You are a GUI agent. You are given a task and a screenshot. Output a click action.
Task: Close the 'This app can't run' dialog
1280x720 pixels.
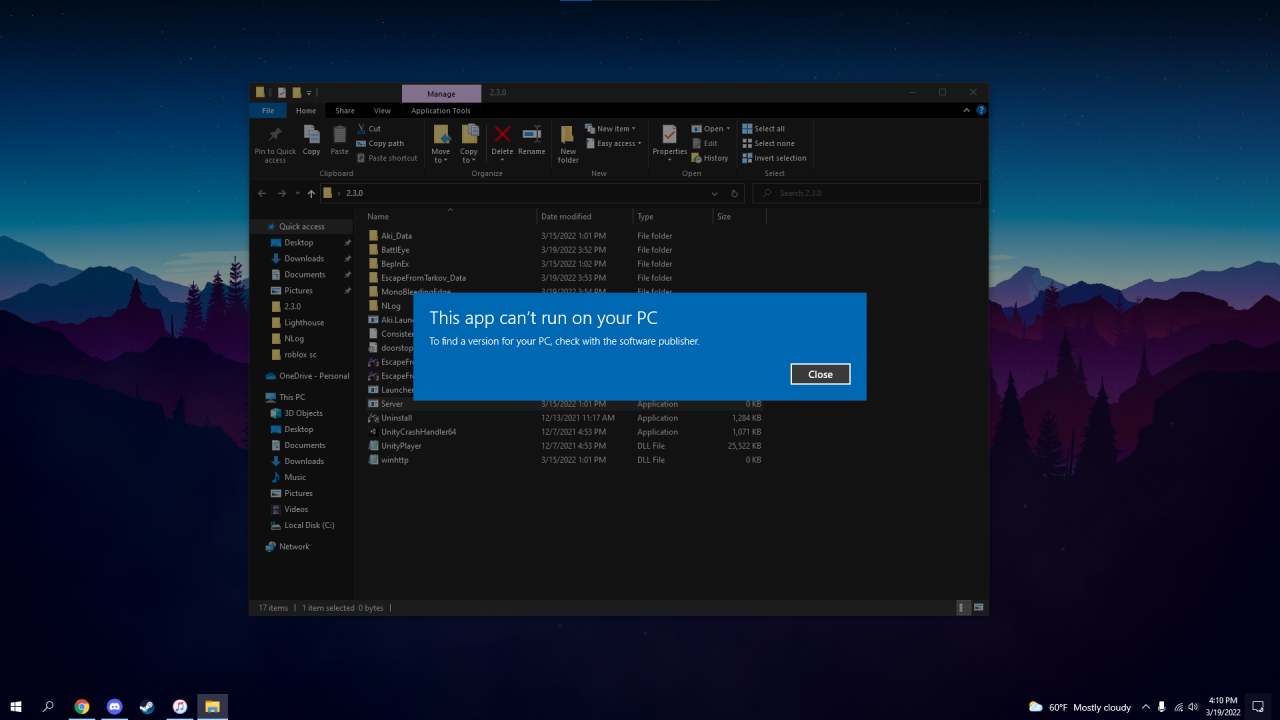pos(820,374)
